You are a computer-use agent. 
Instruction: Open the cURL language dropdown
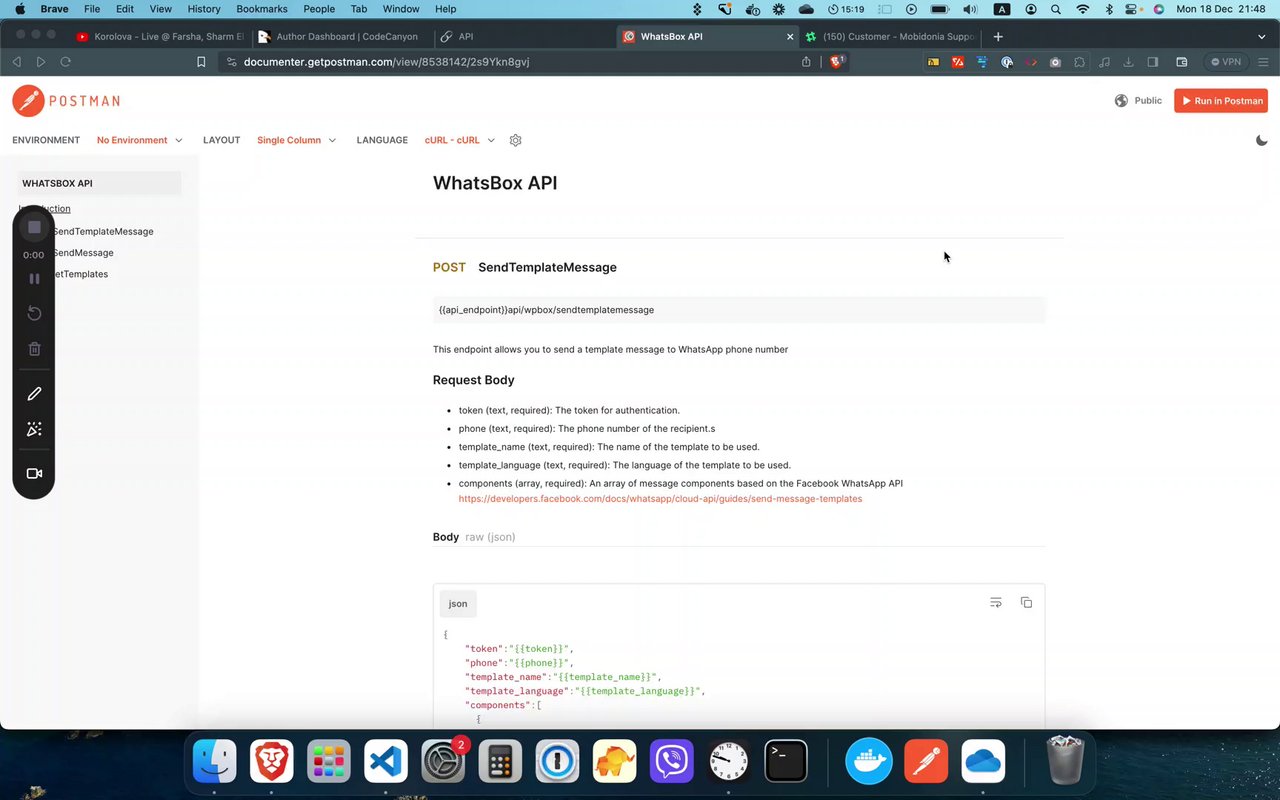click(x=460, y=140)
